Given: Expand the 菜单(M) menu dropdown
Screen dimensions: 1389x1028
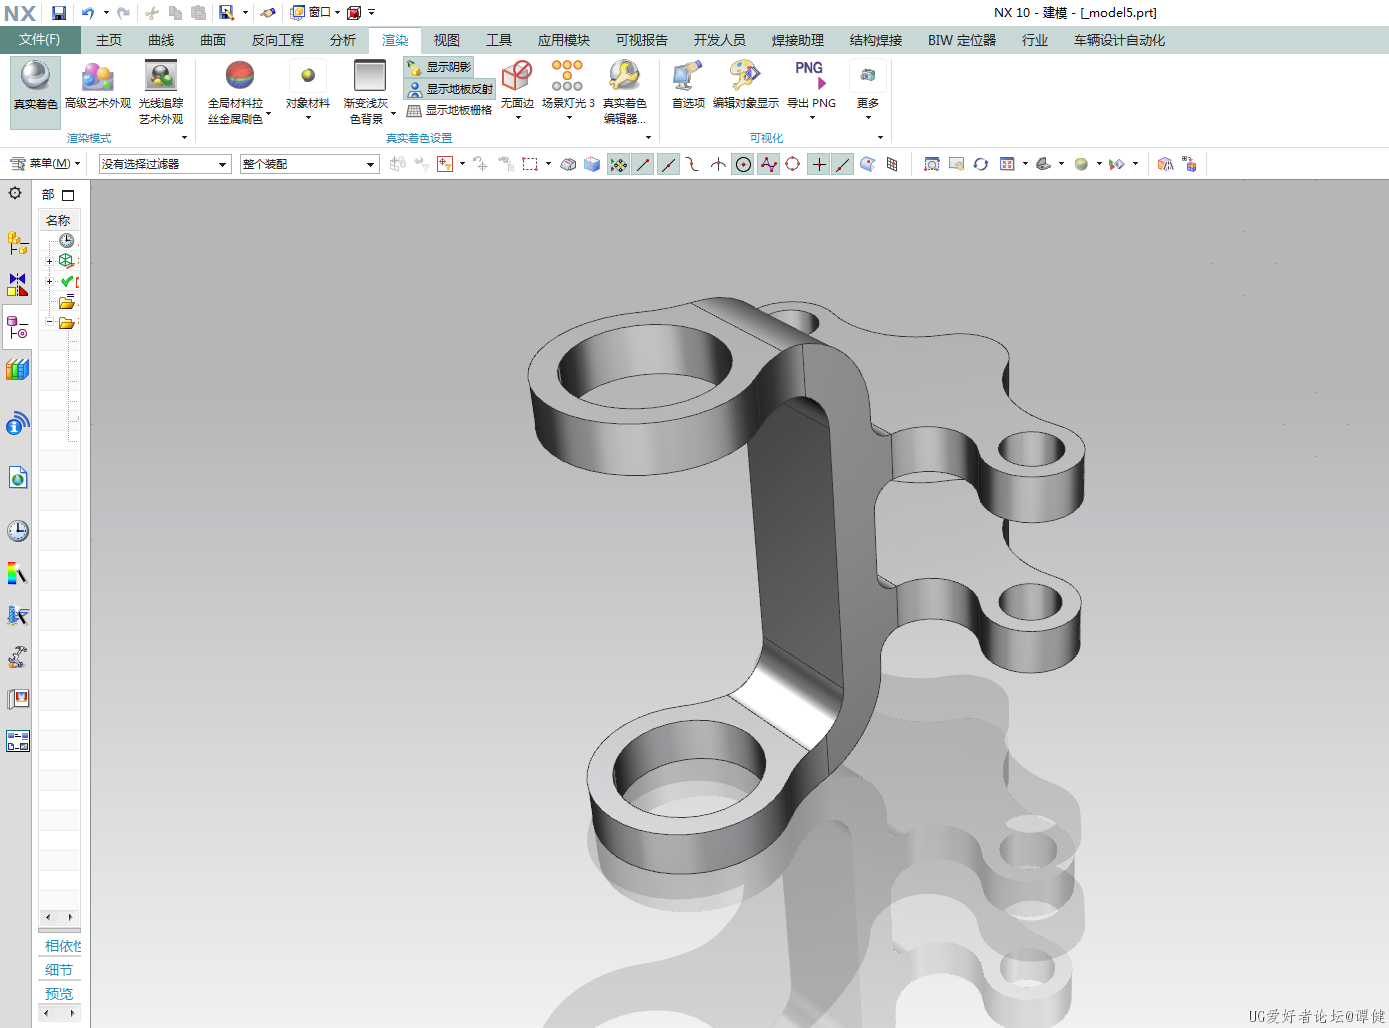Looking at the screenshot, I should pos(45,163).
